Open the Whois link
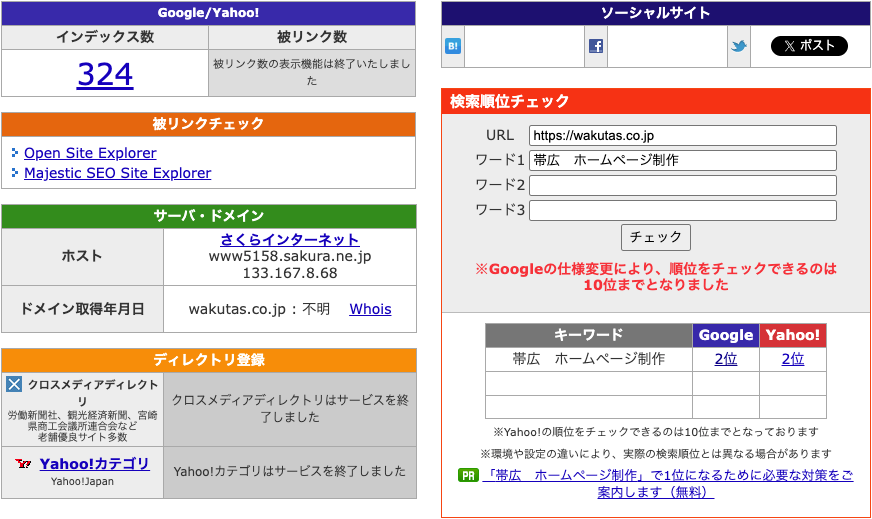Image resolution: width=872 pixels, height=519 pixels. click(370, 309)
